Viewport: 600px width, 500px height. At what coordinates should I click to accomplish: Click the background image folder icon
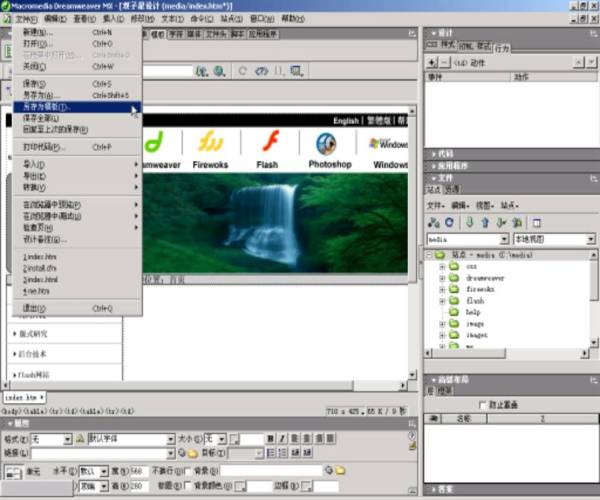pos(340,470)
